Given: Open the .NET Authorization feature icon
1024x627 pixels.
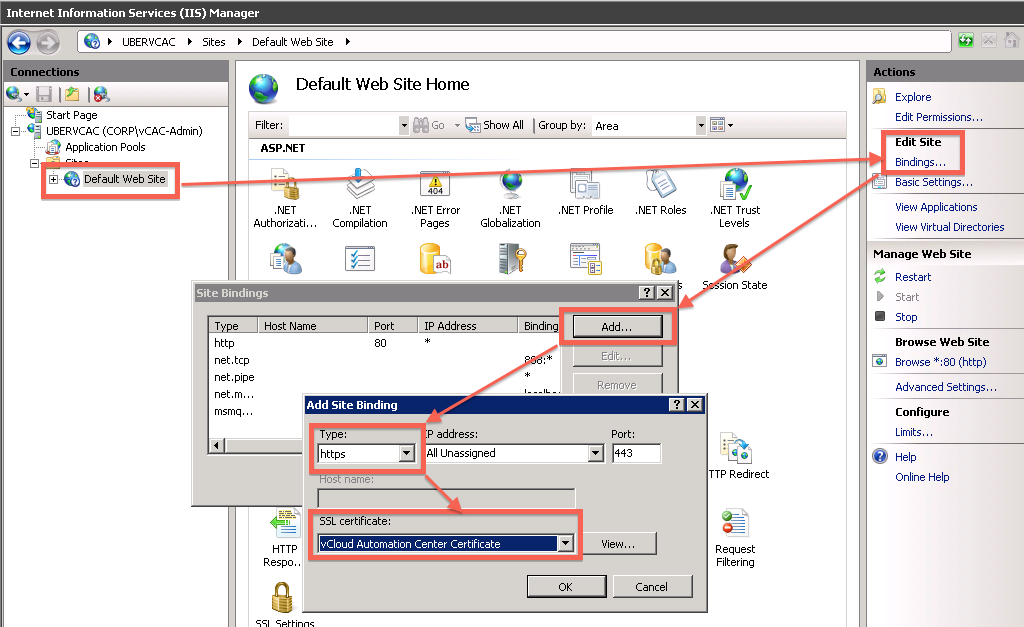Looking at the screenshot, I should click(x=285, y=185).
